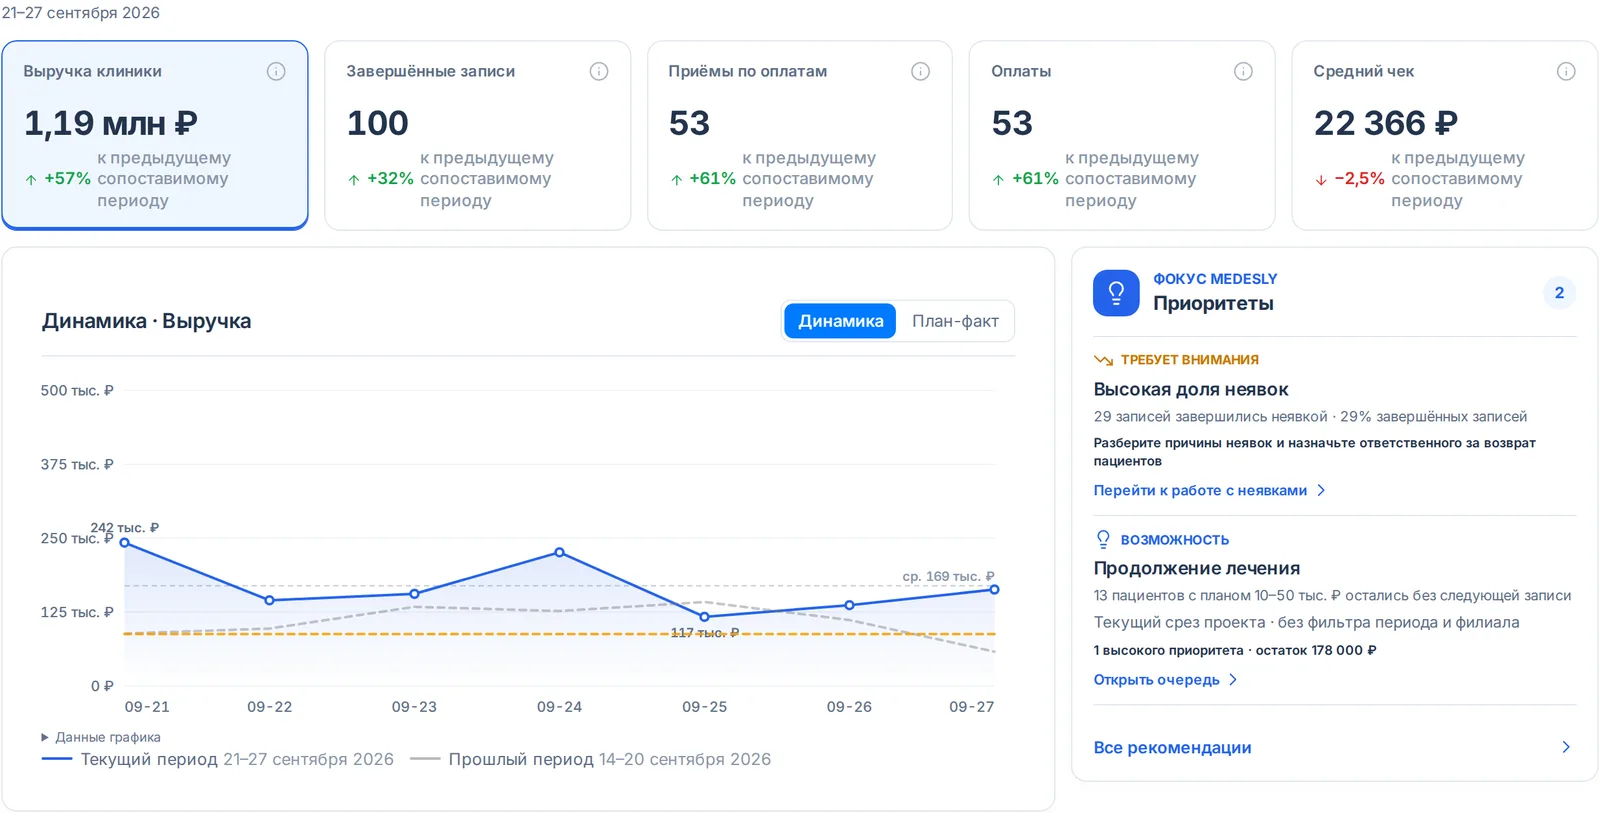Toggle Текущий период legend entry

pos(218,759)
